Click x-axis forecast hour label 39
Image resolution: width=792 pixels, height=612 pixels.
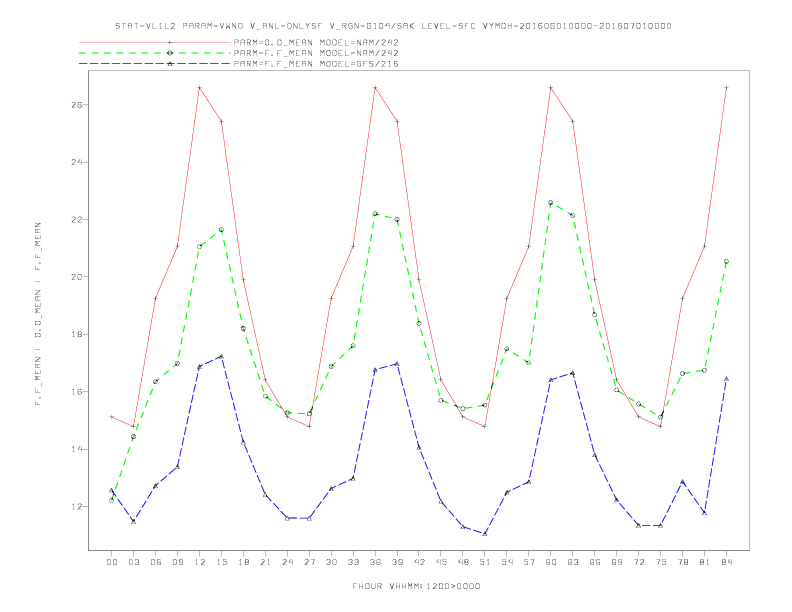[x=397, y=562]
